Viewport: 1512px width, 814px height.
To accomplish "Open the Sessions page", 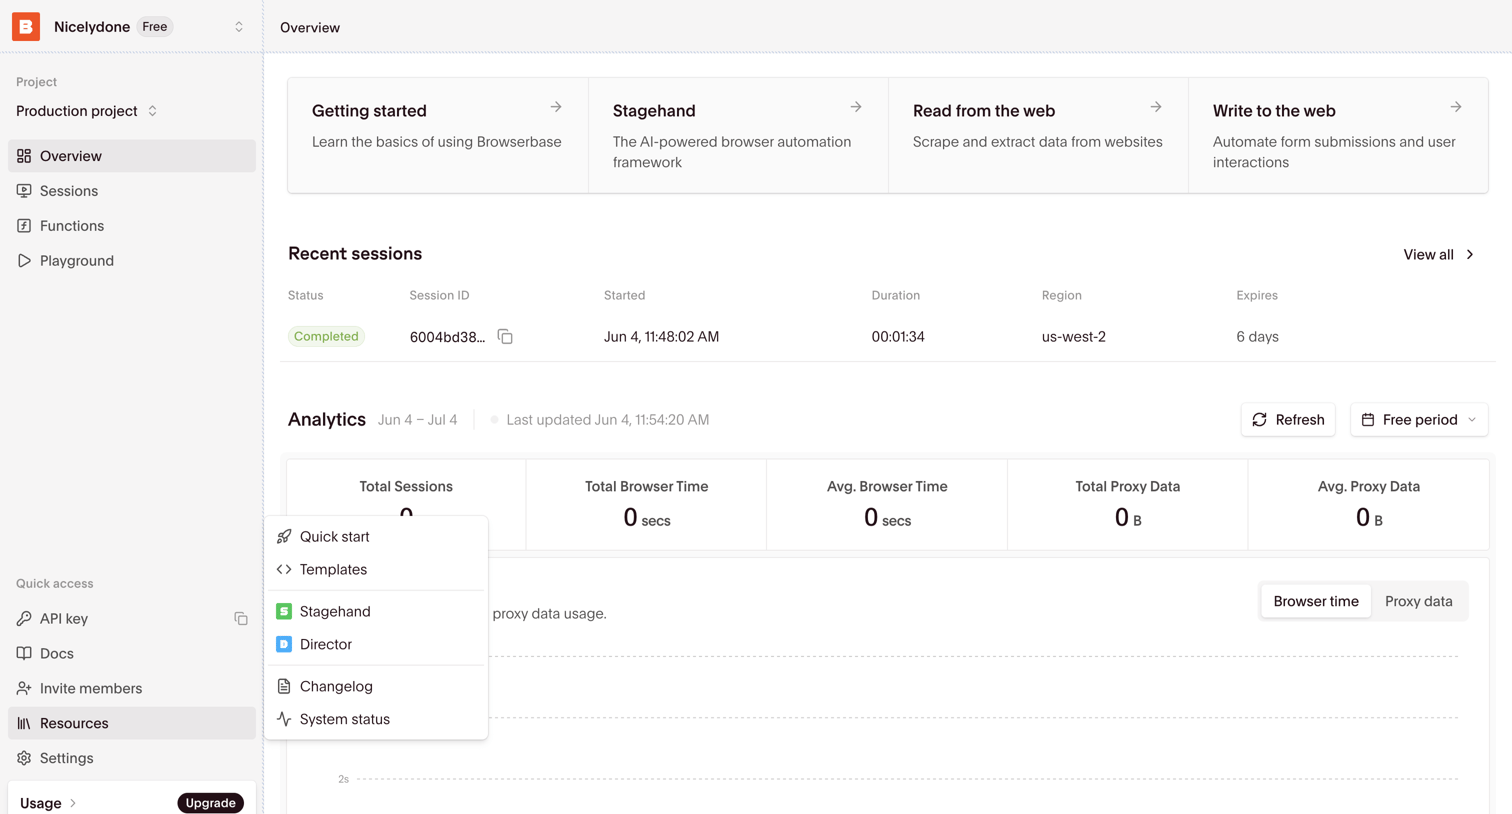I will (132, 191).
